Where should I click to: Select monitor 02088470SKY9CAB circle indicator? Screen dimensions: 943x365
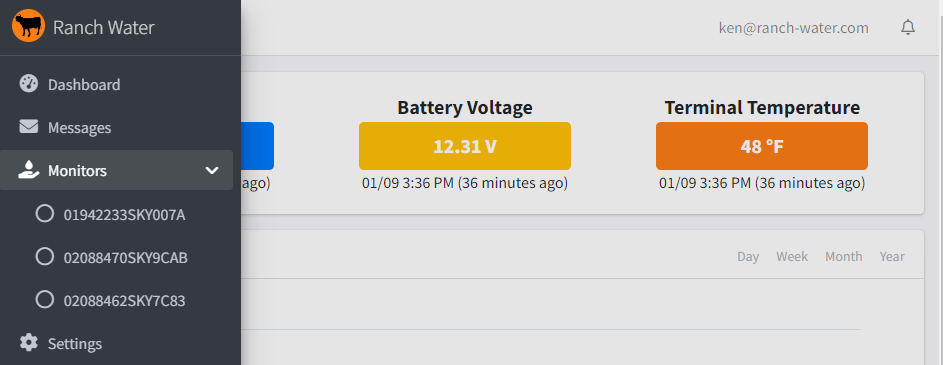[45, 257]
